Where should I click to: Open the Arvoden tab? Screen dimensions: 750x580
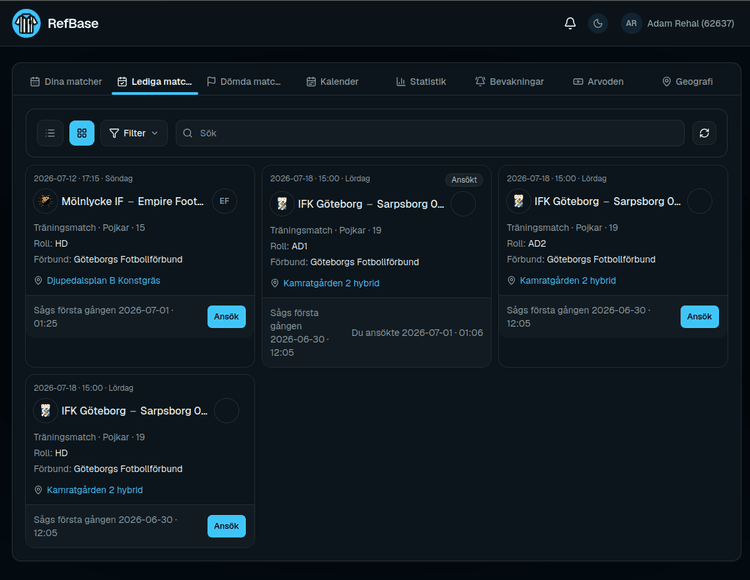[598, 82]
